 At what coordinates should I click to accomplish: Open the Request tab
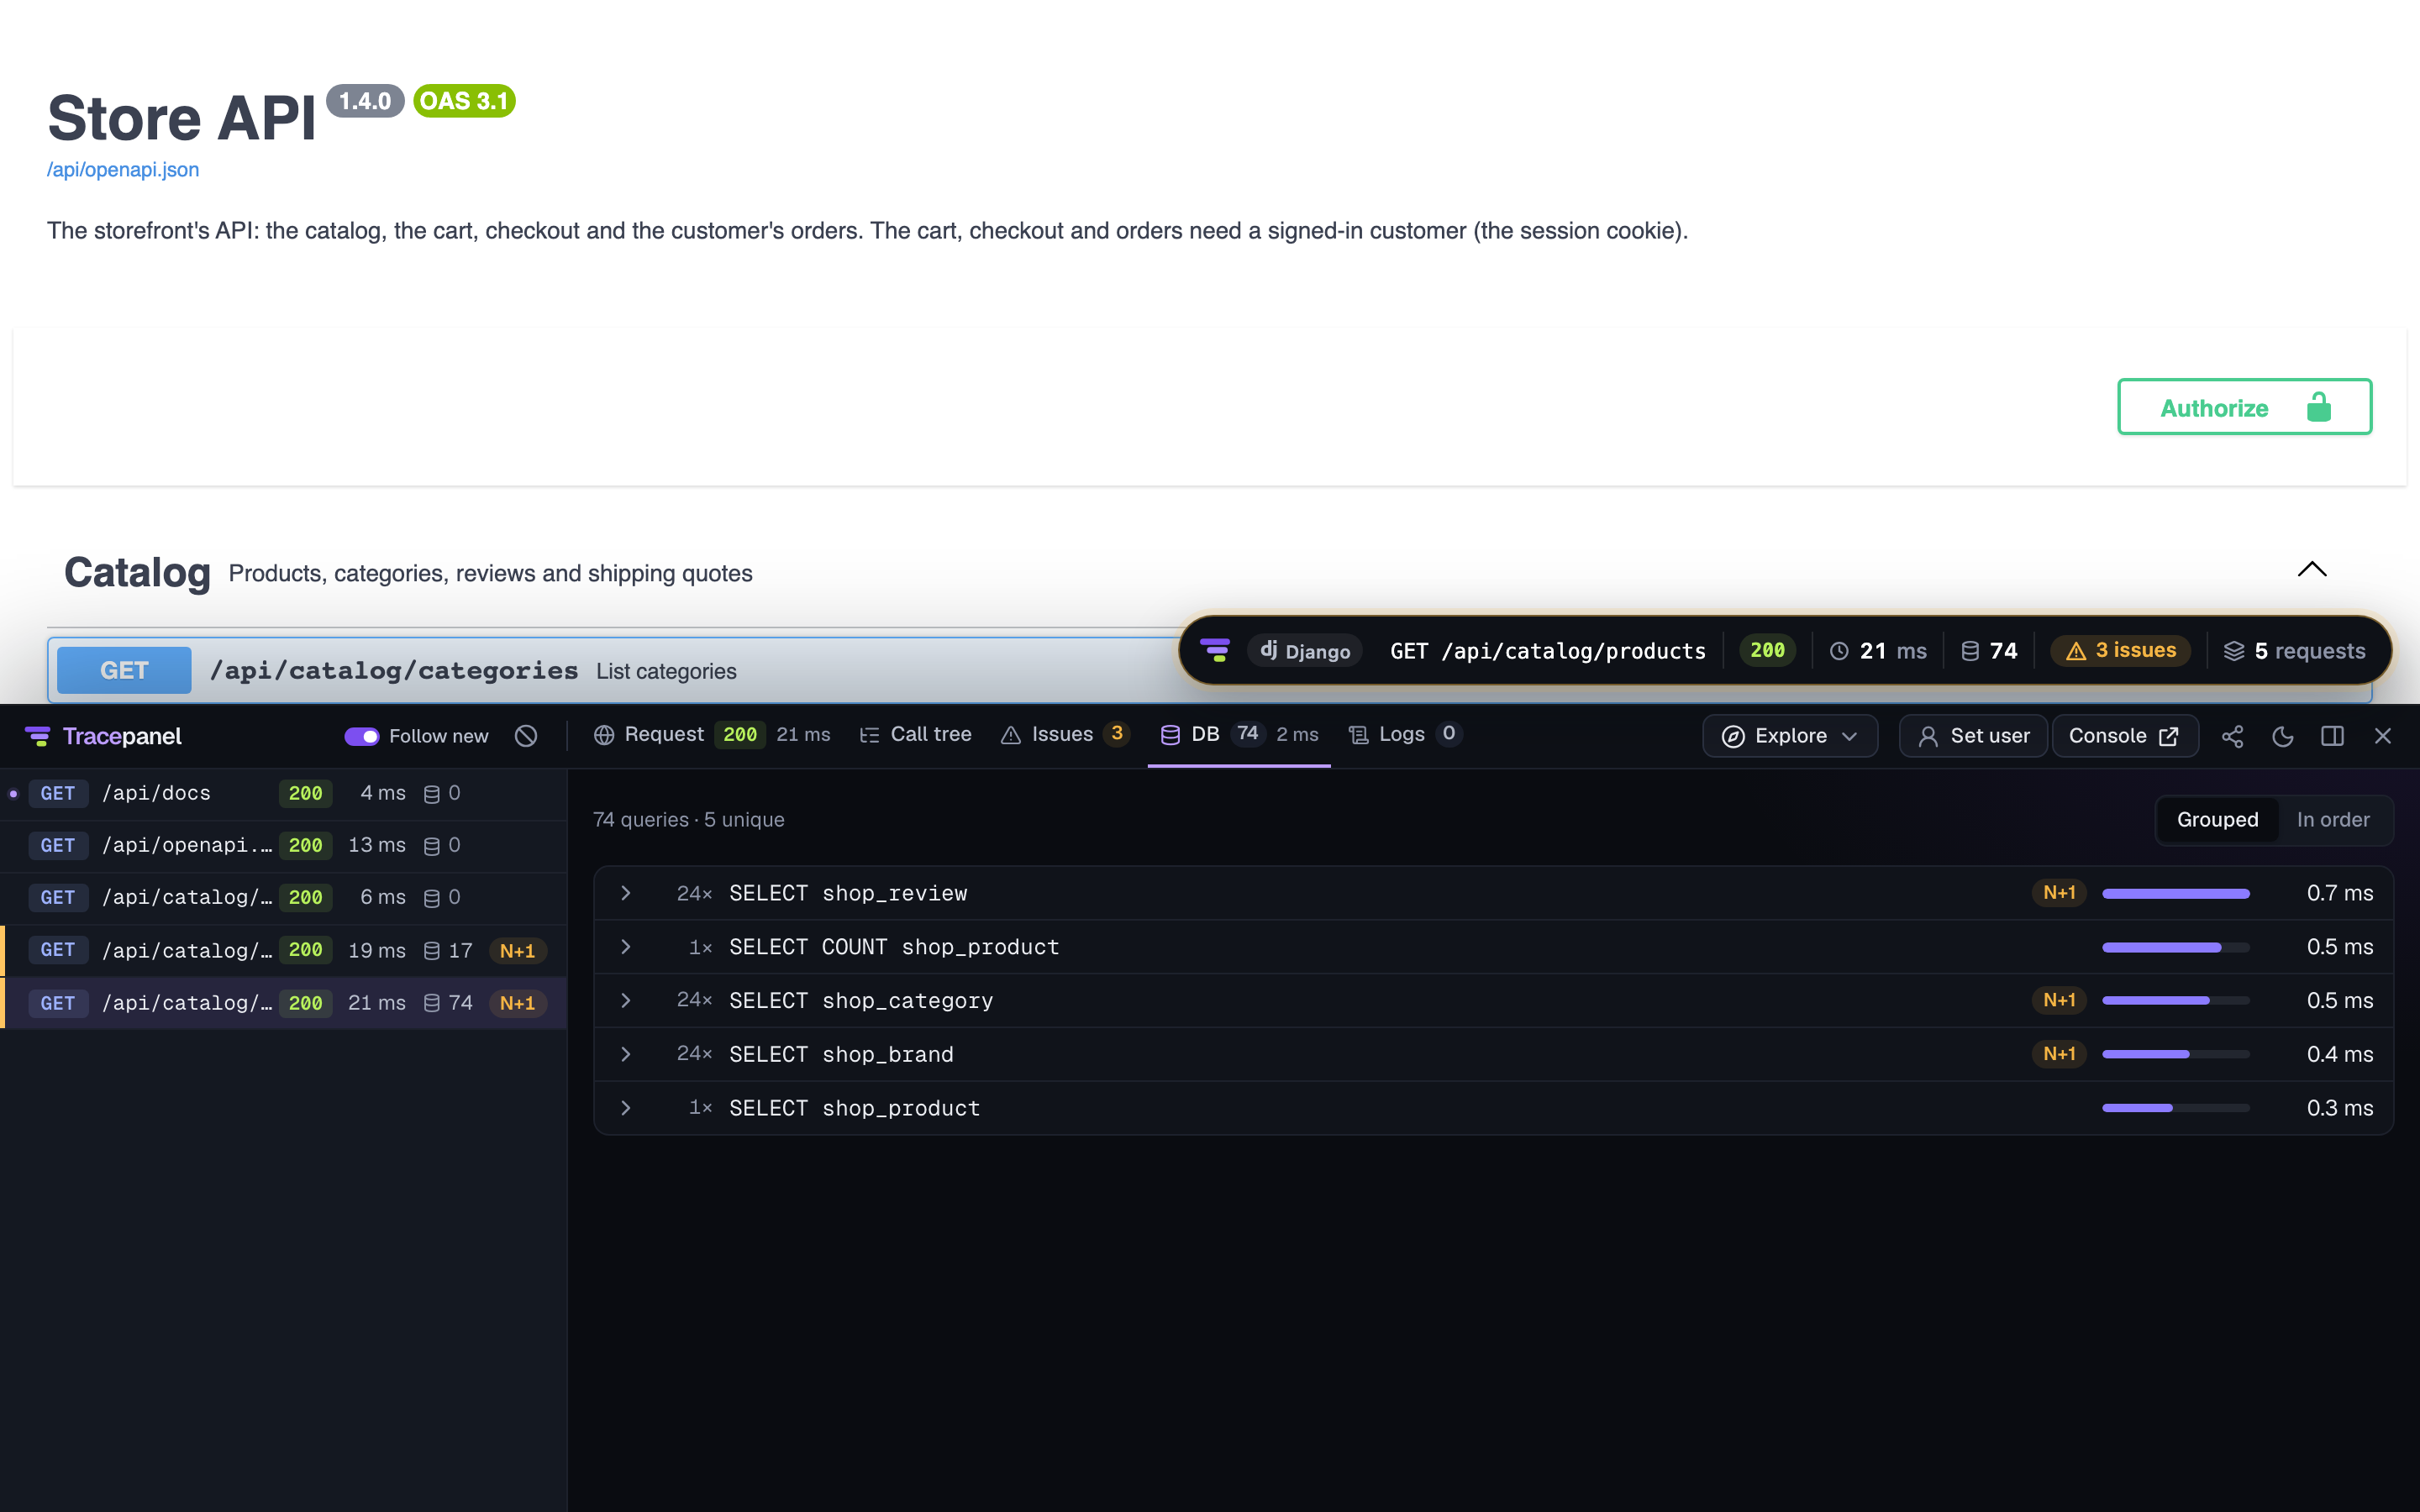point(712,734)
